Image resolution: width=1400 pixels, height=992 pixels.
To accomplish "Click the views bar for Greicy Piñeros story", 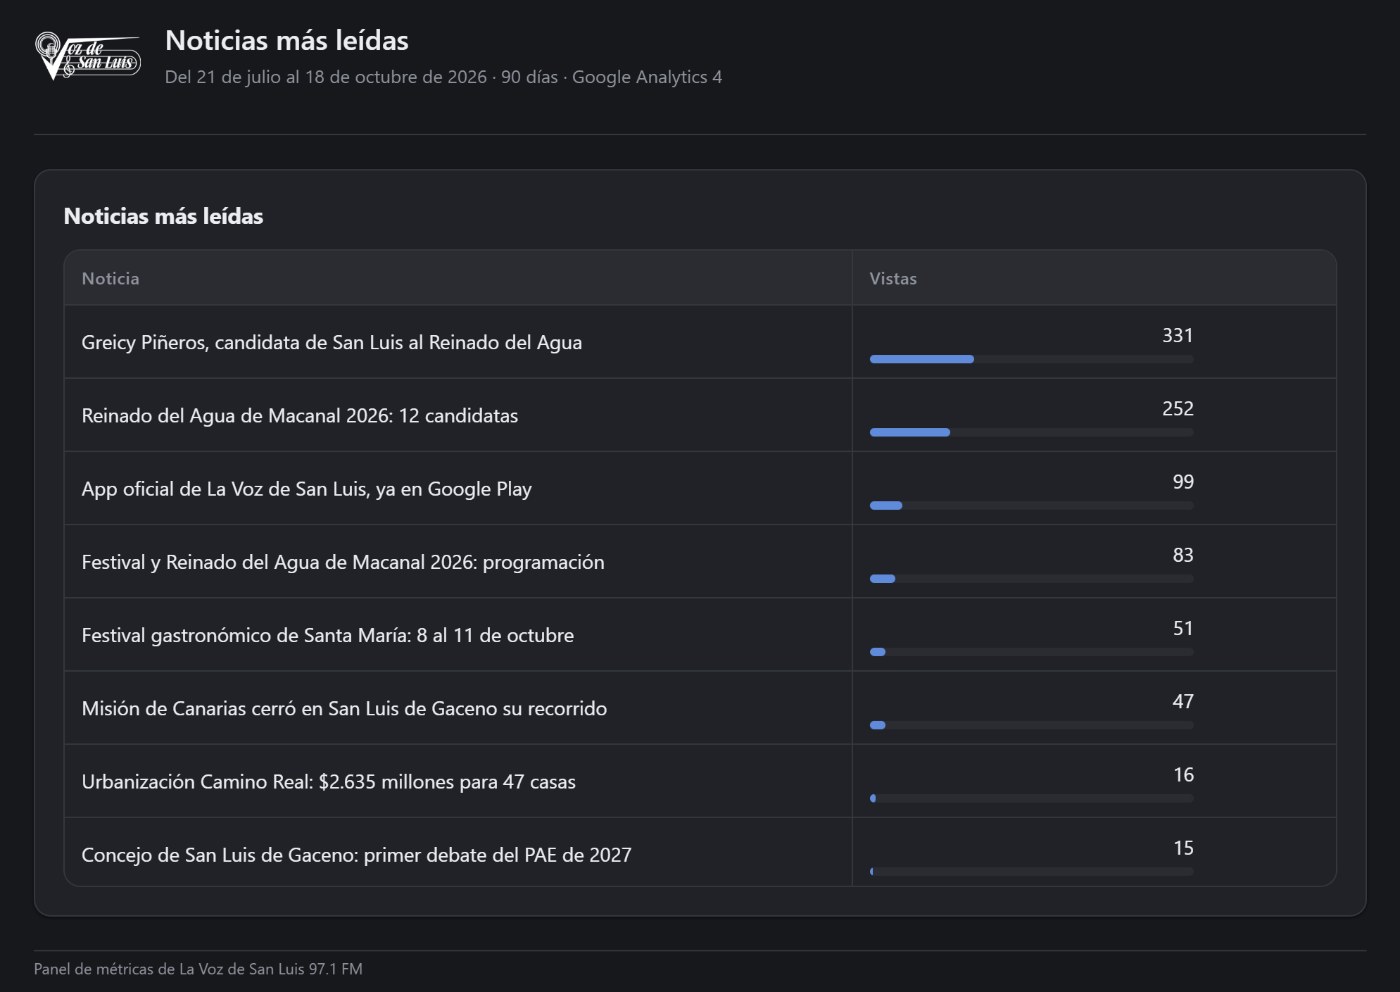I will pyautogui.click(x=1032, y=359).
